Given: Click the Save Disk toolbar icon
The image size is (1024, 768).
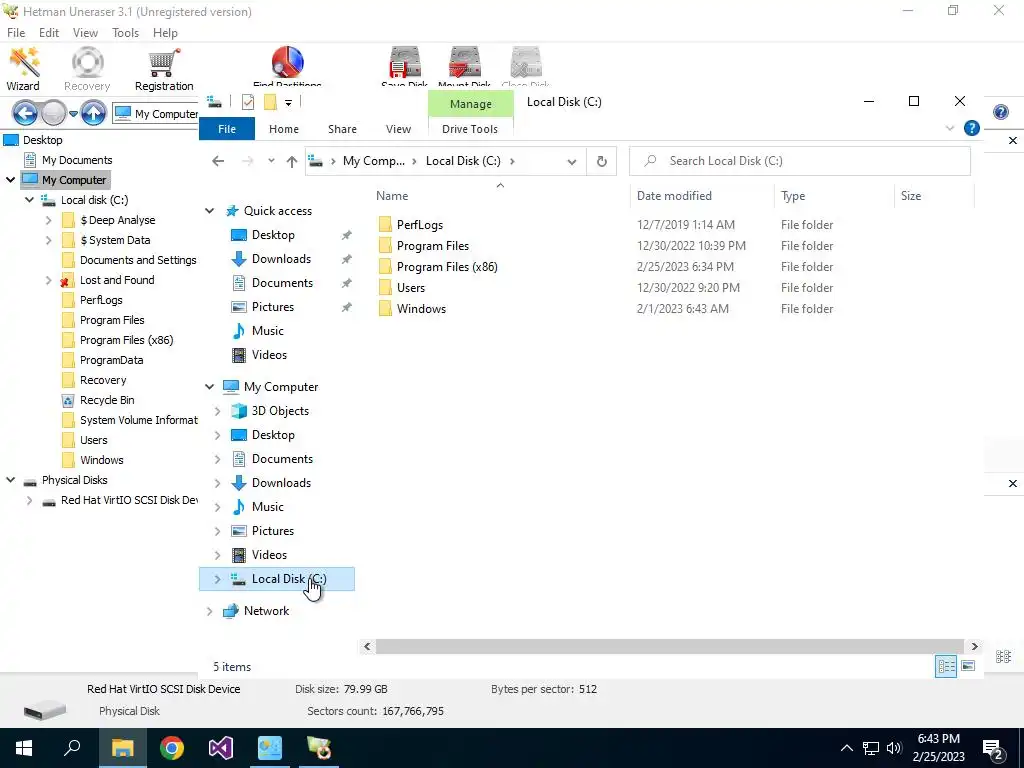Looking at the screenshot, I should (405, 67).
